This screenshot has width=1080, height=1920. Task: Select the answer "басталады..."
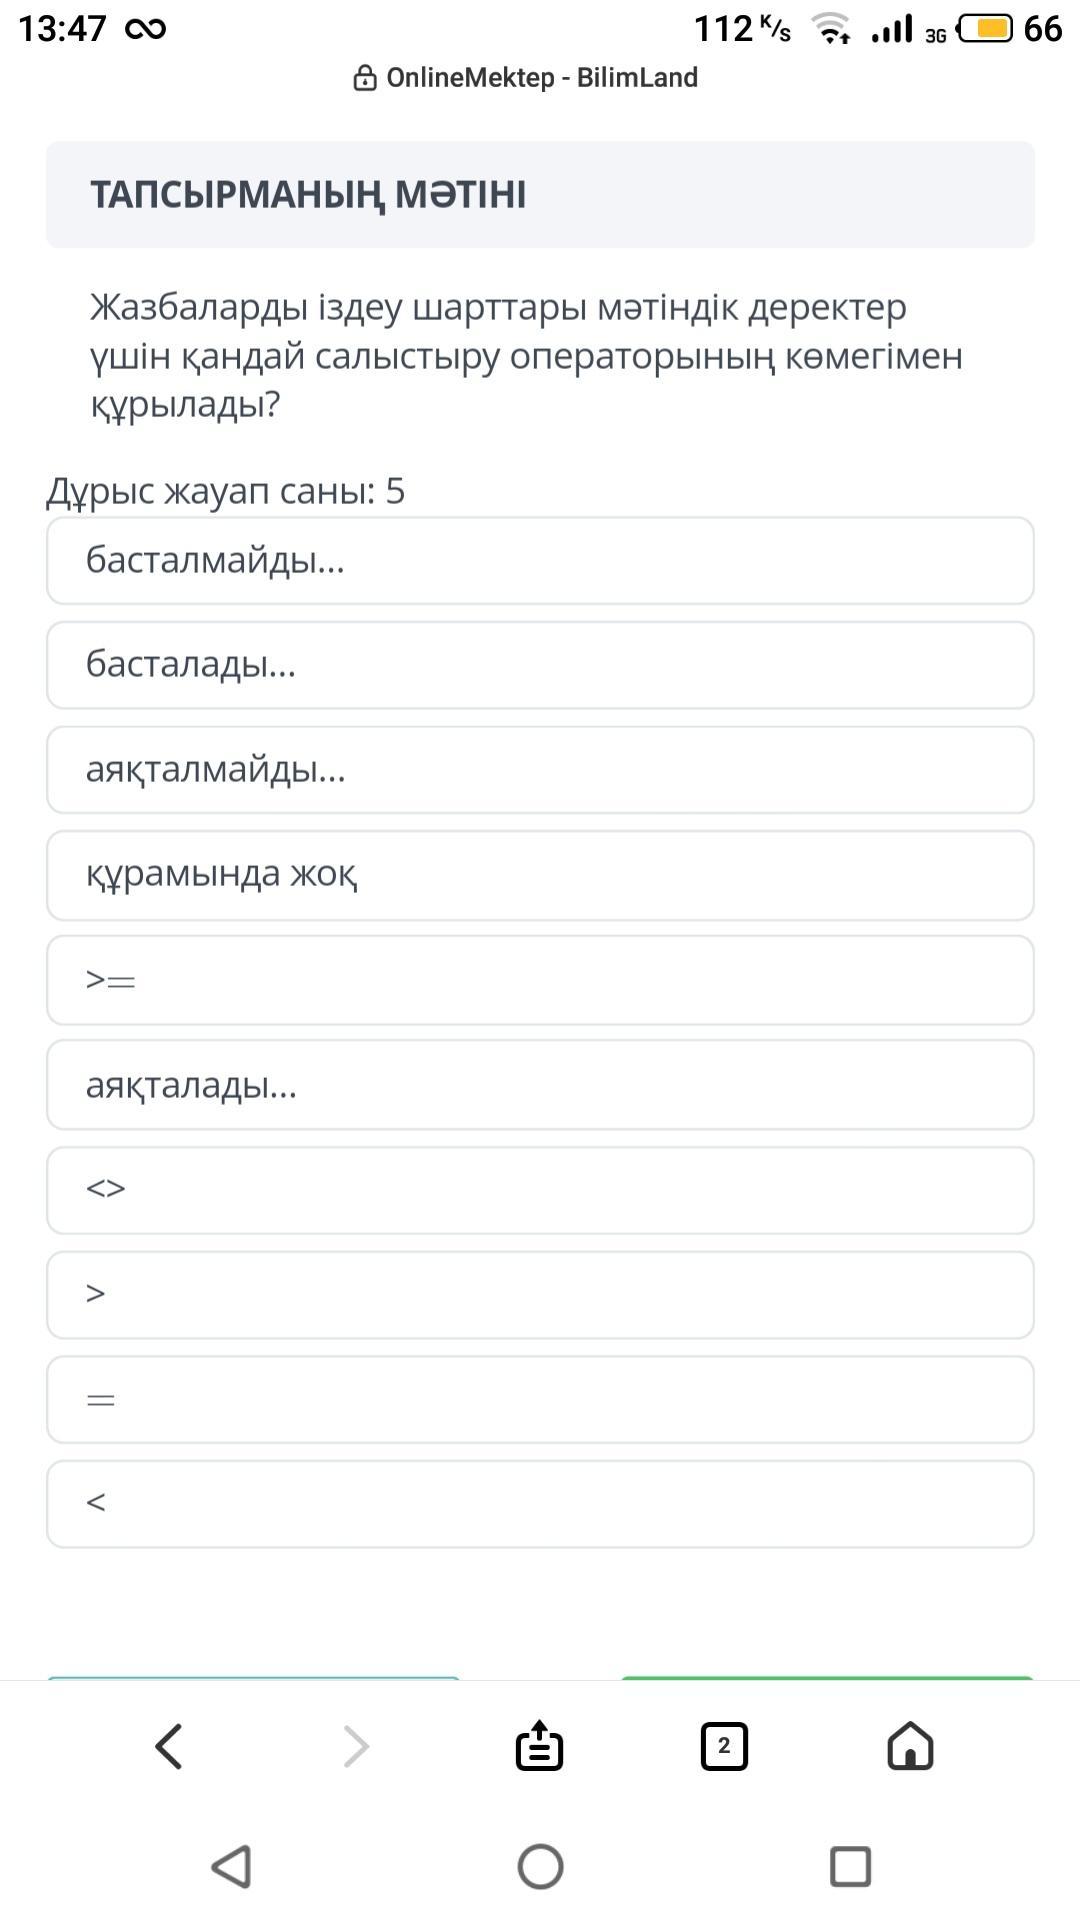(540, 665)
